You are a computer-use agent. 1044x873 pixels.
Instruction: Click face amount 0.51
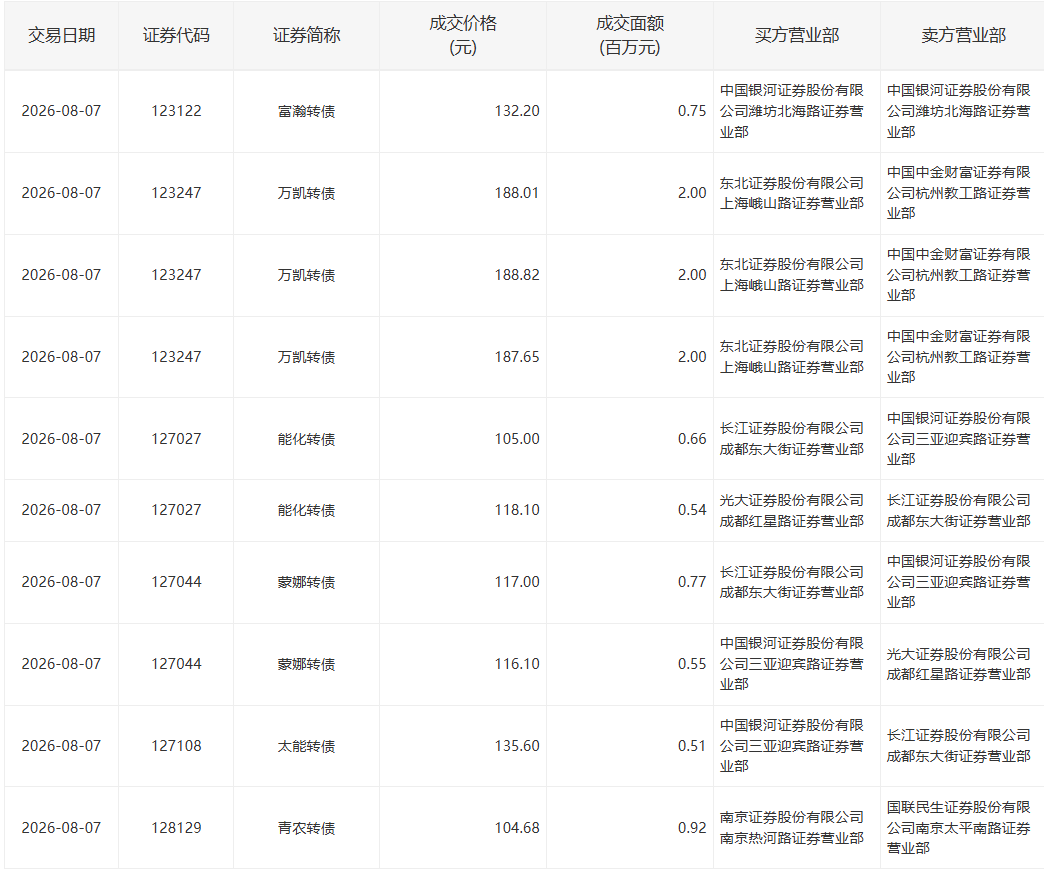point(692,746)
